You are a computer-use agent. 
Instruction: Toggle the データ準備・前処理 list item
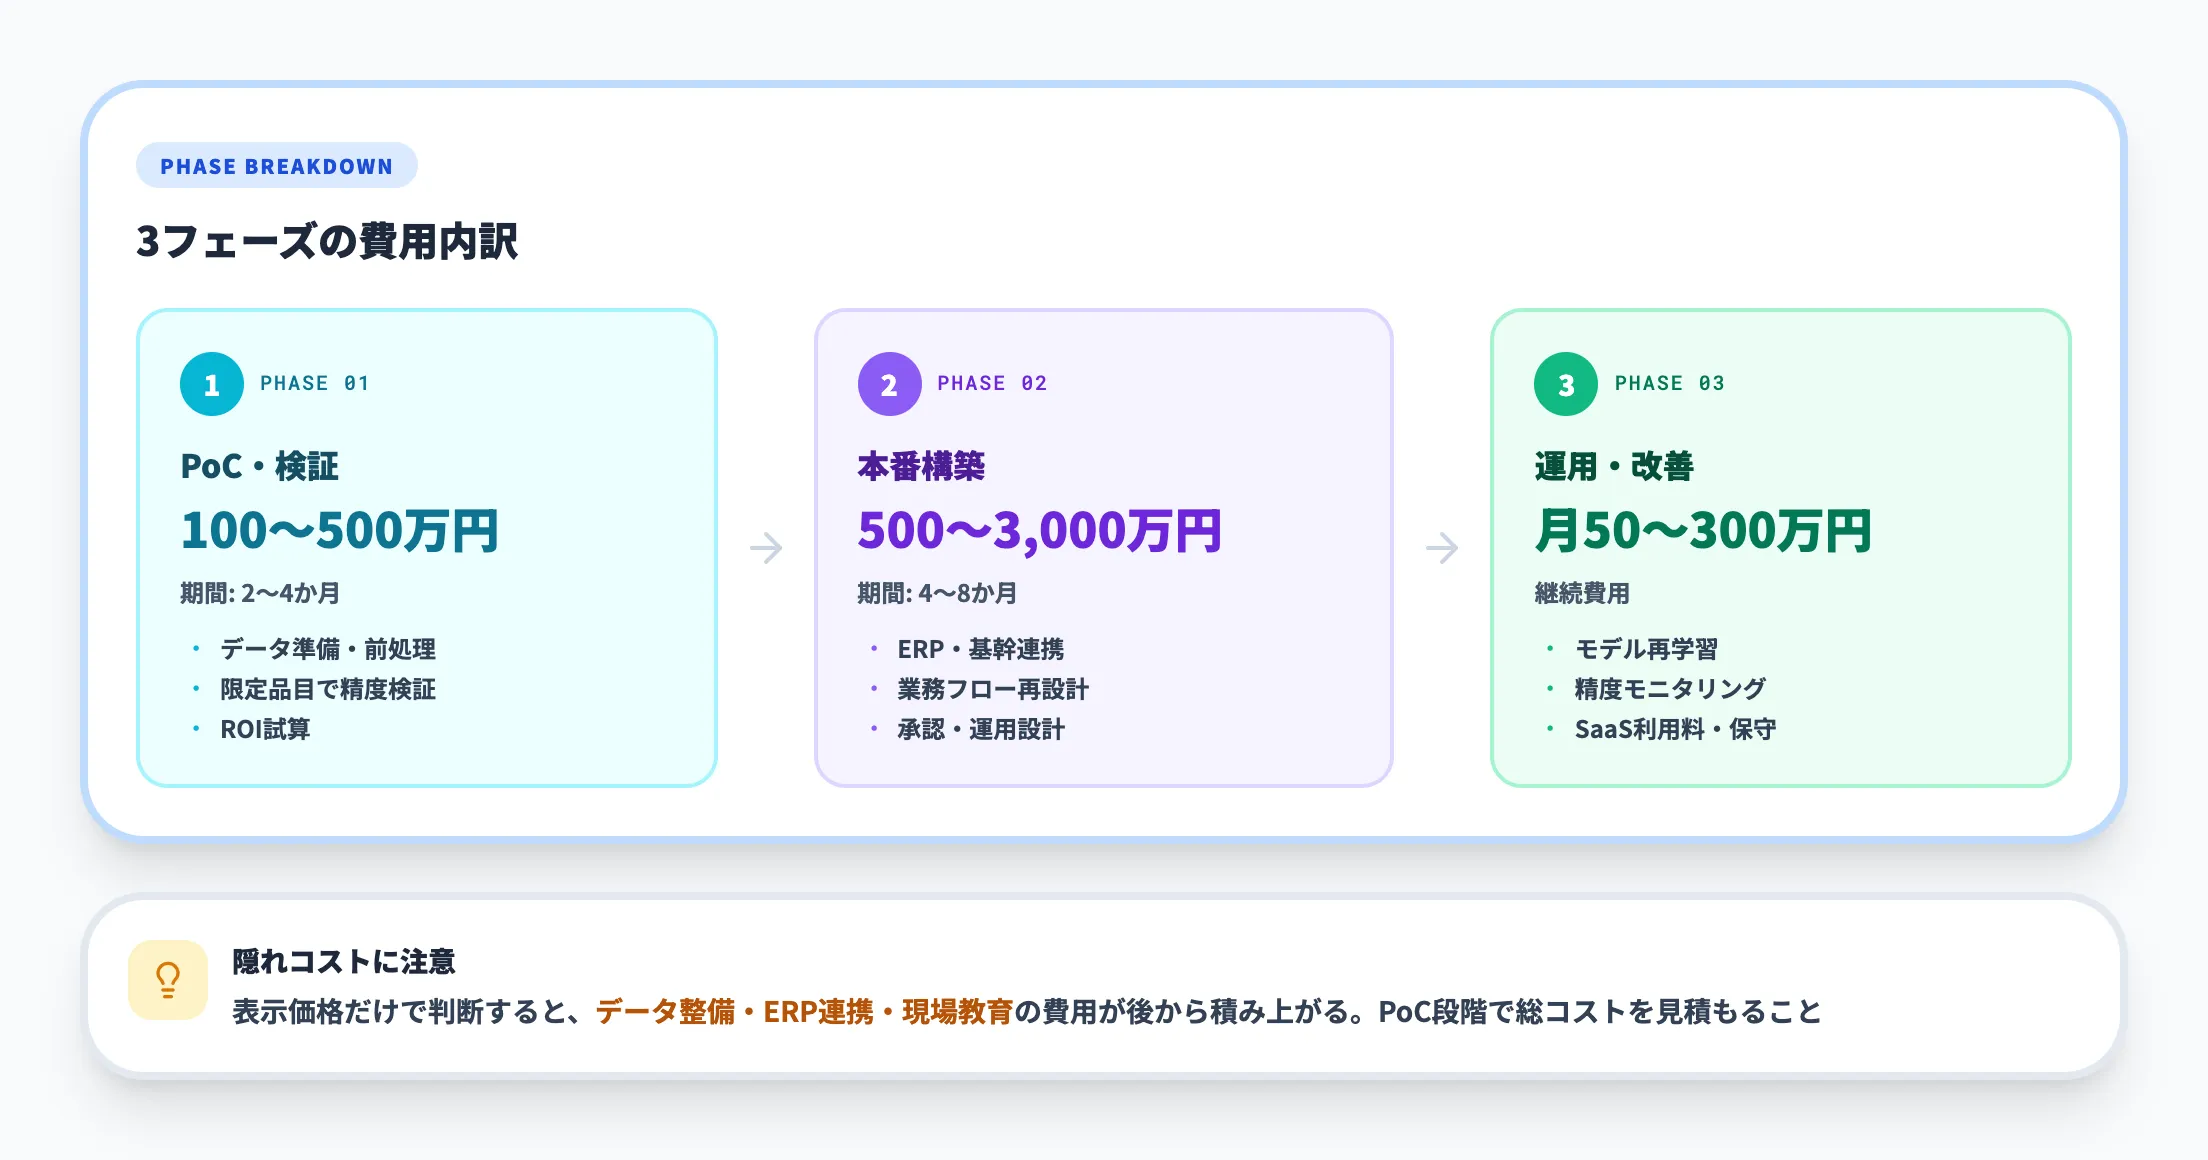[326, 649]
